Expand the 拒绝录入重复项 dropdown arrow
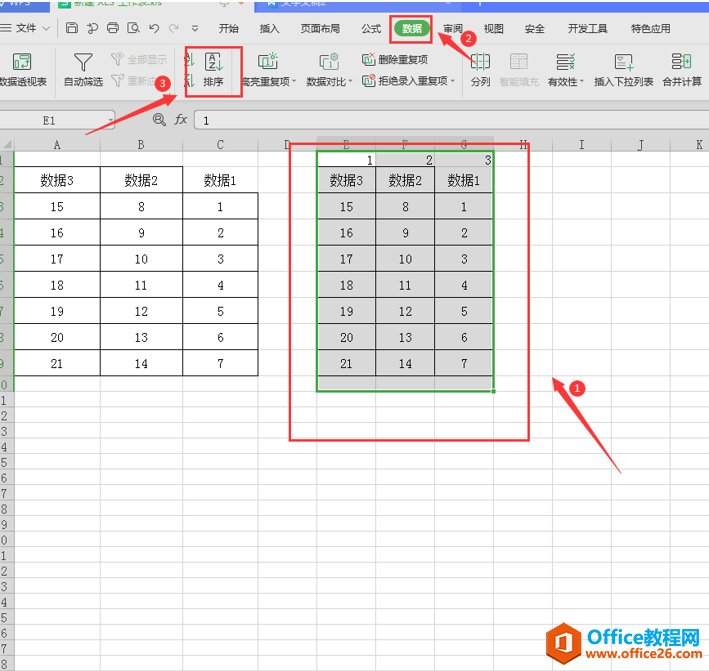This screenshot has height=671, width=709. tap(453, 81)
